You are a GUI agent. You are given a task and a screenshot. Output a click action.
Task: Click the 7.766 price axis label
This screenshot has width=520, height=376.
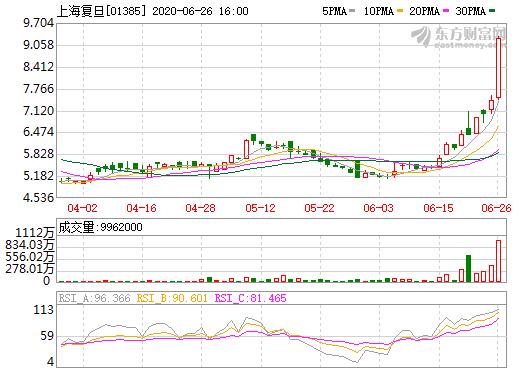click(38, 89)
